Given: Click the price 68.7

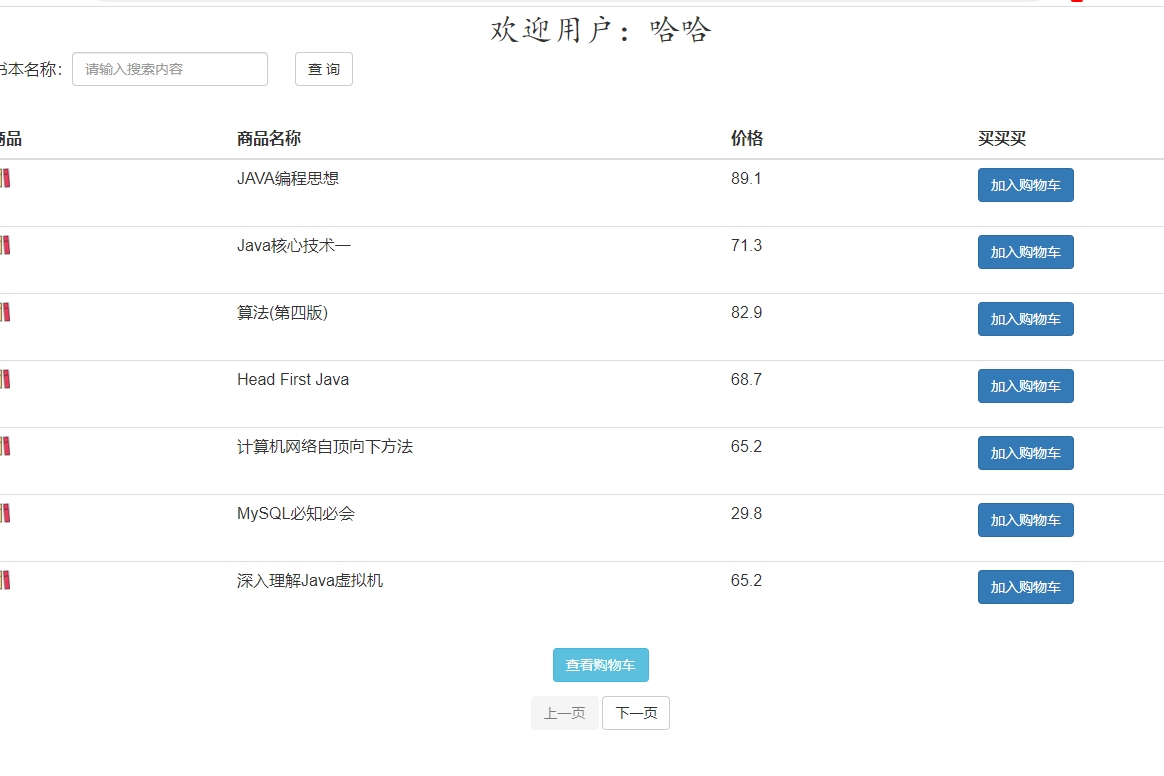Looking at the screenshot, I should click(746, 379).
